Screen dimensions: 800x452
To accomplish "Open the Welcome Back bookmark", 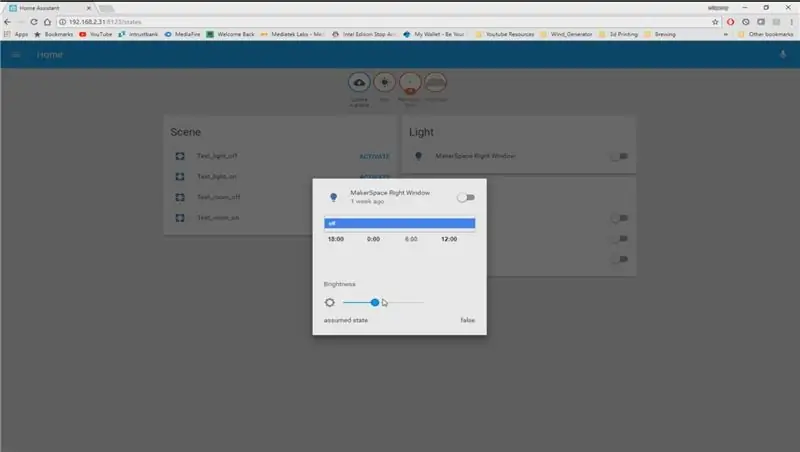I will (x=230, y=34).
